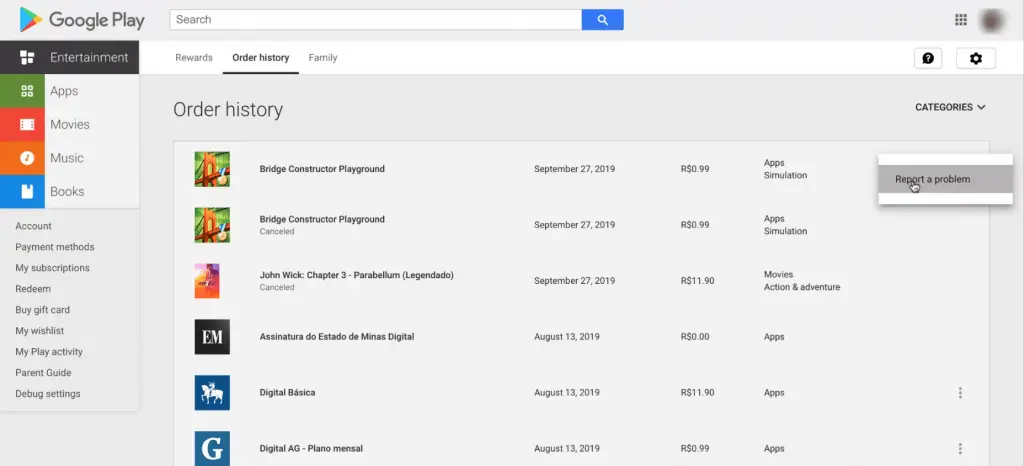
Task: Click the John Wick movie poster thumbnail
Action: tap(207, 281)
